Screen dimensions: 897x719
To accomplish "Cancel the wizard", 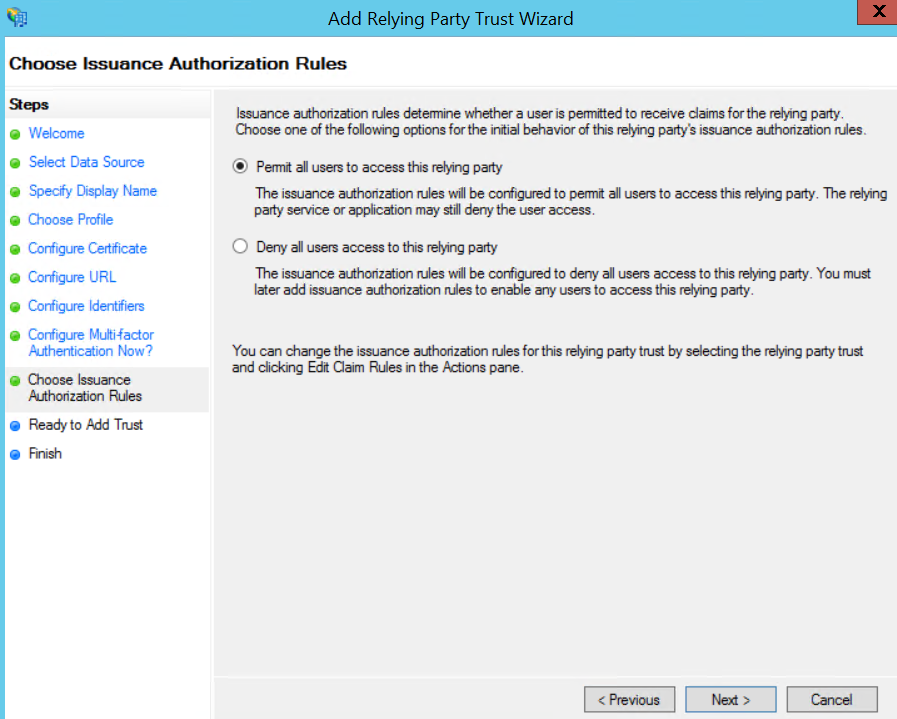I will tap(832, 700).
